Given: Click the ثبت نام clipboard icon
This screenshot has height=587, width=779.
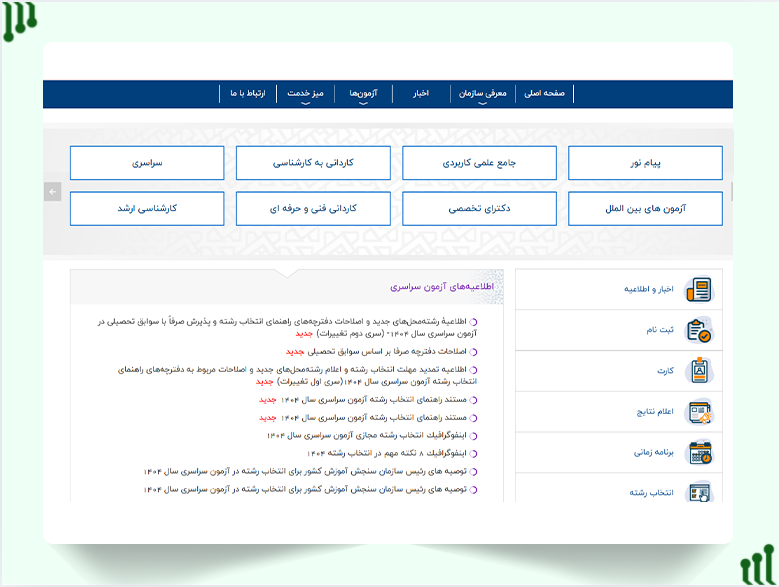Looking at the screenshot, I should [x=698, y=330].
